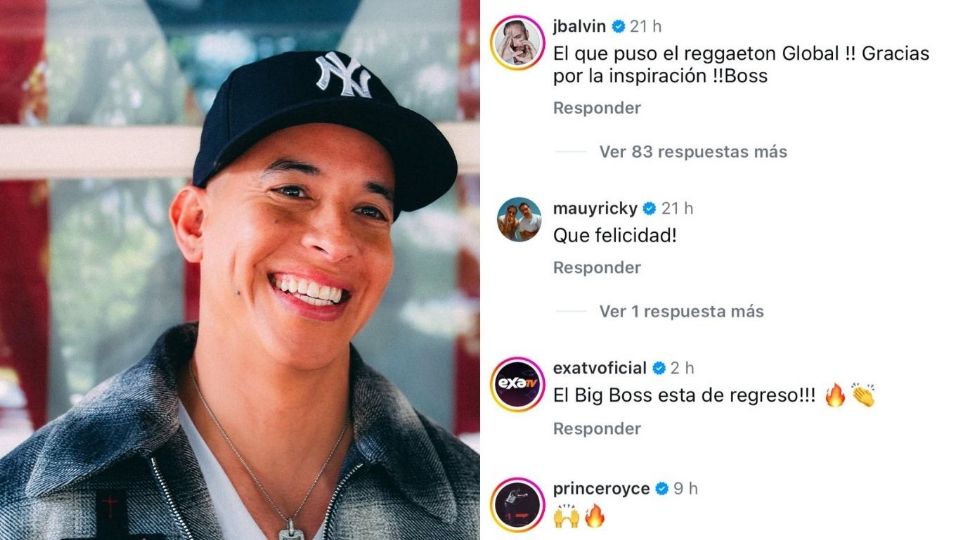Click exatvoficial's blue verified badge
The width and height of the screenshot is (960, 540).
click(x=659, y=368)
